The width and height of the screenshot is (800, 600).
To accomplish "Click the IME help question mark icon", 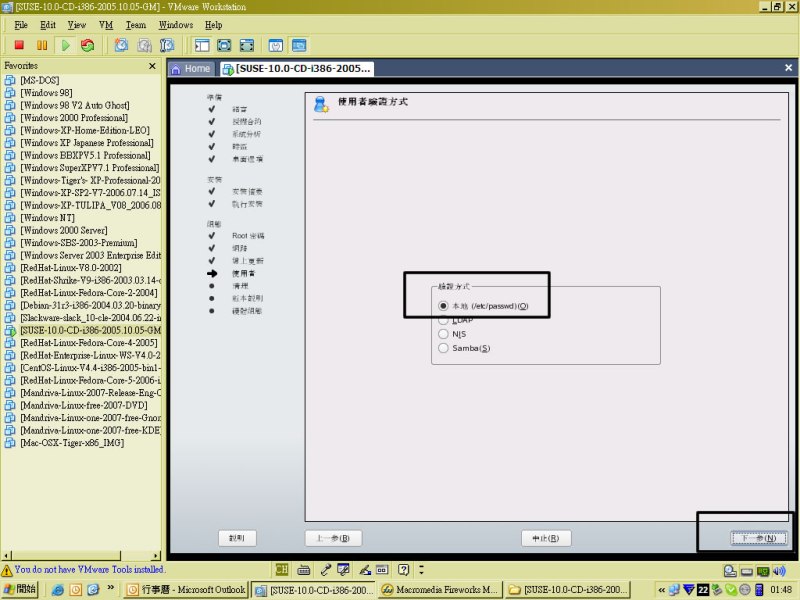I will pyautogui.click(x=404, y=569).
